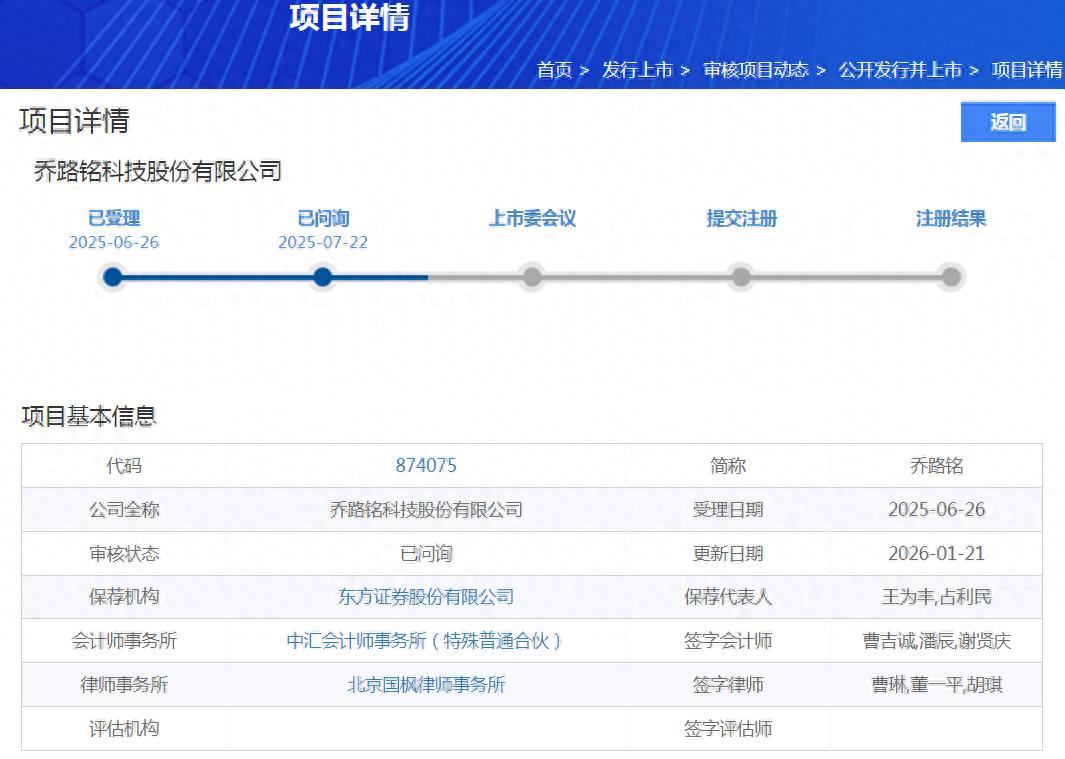This screenshot has width=1065, height=759.
Task: Click the 返回 button
Action: (1008, 122)
